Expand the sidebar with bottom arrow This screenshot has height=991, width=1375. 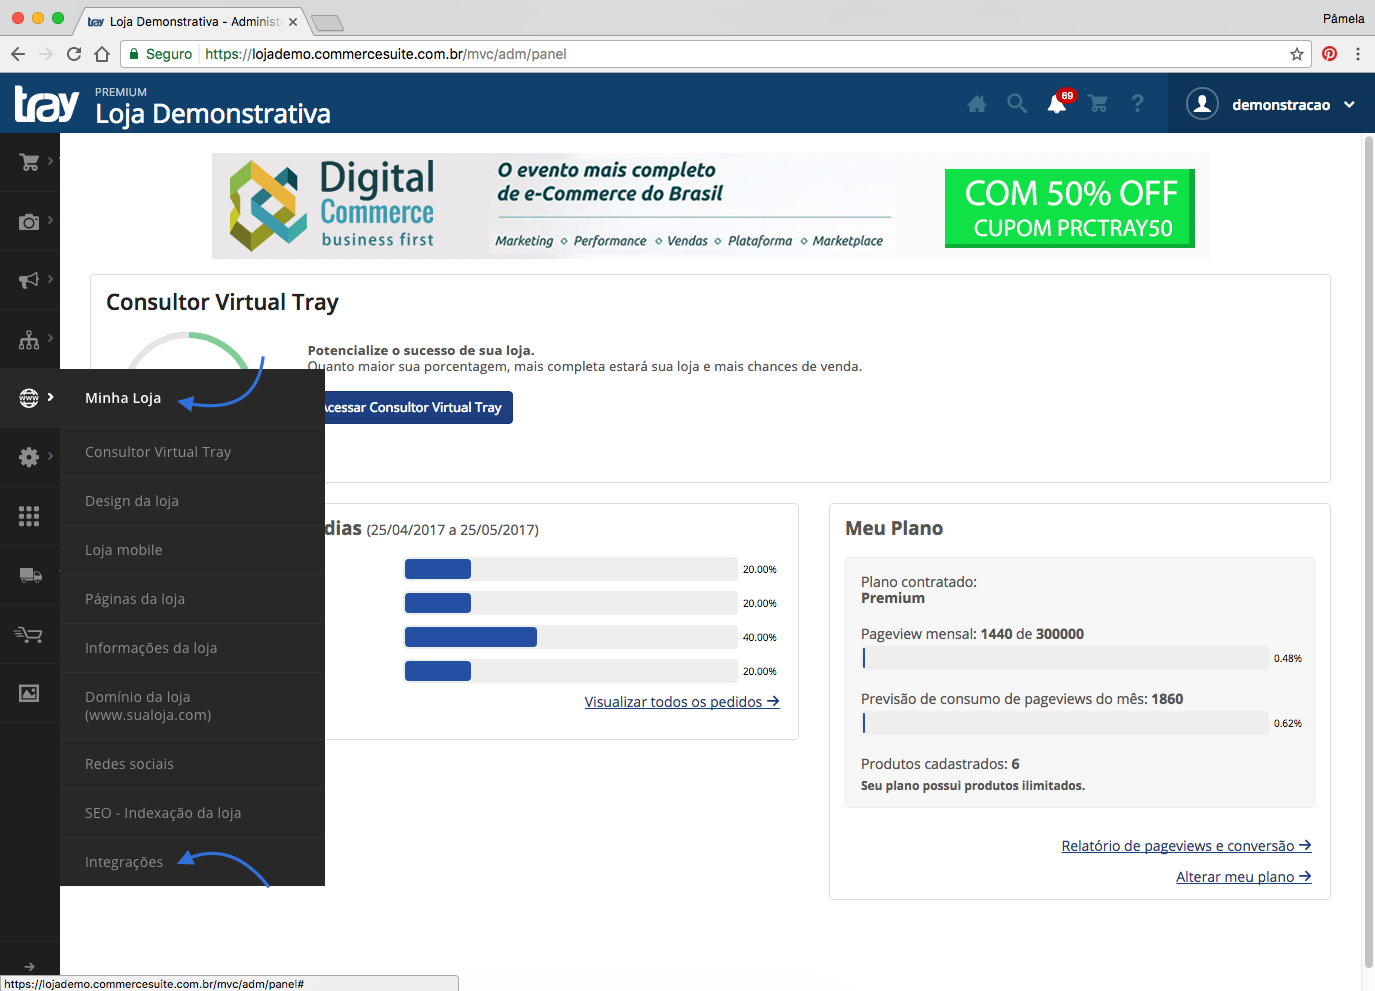click(29, 967)
